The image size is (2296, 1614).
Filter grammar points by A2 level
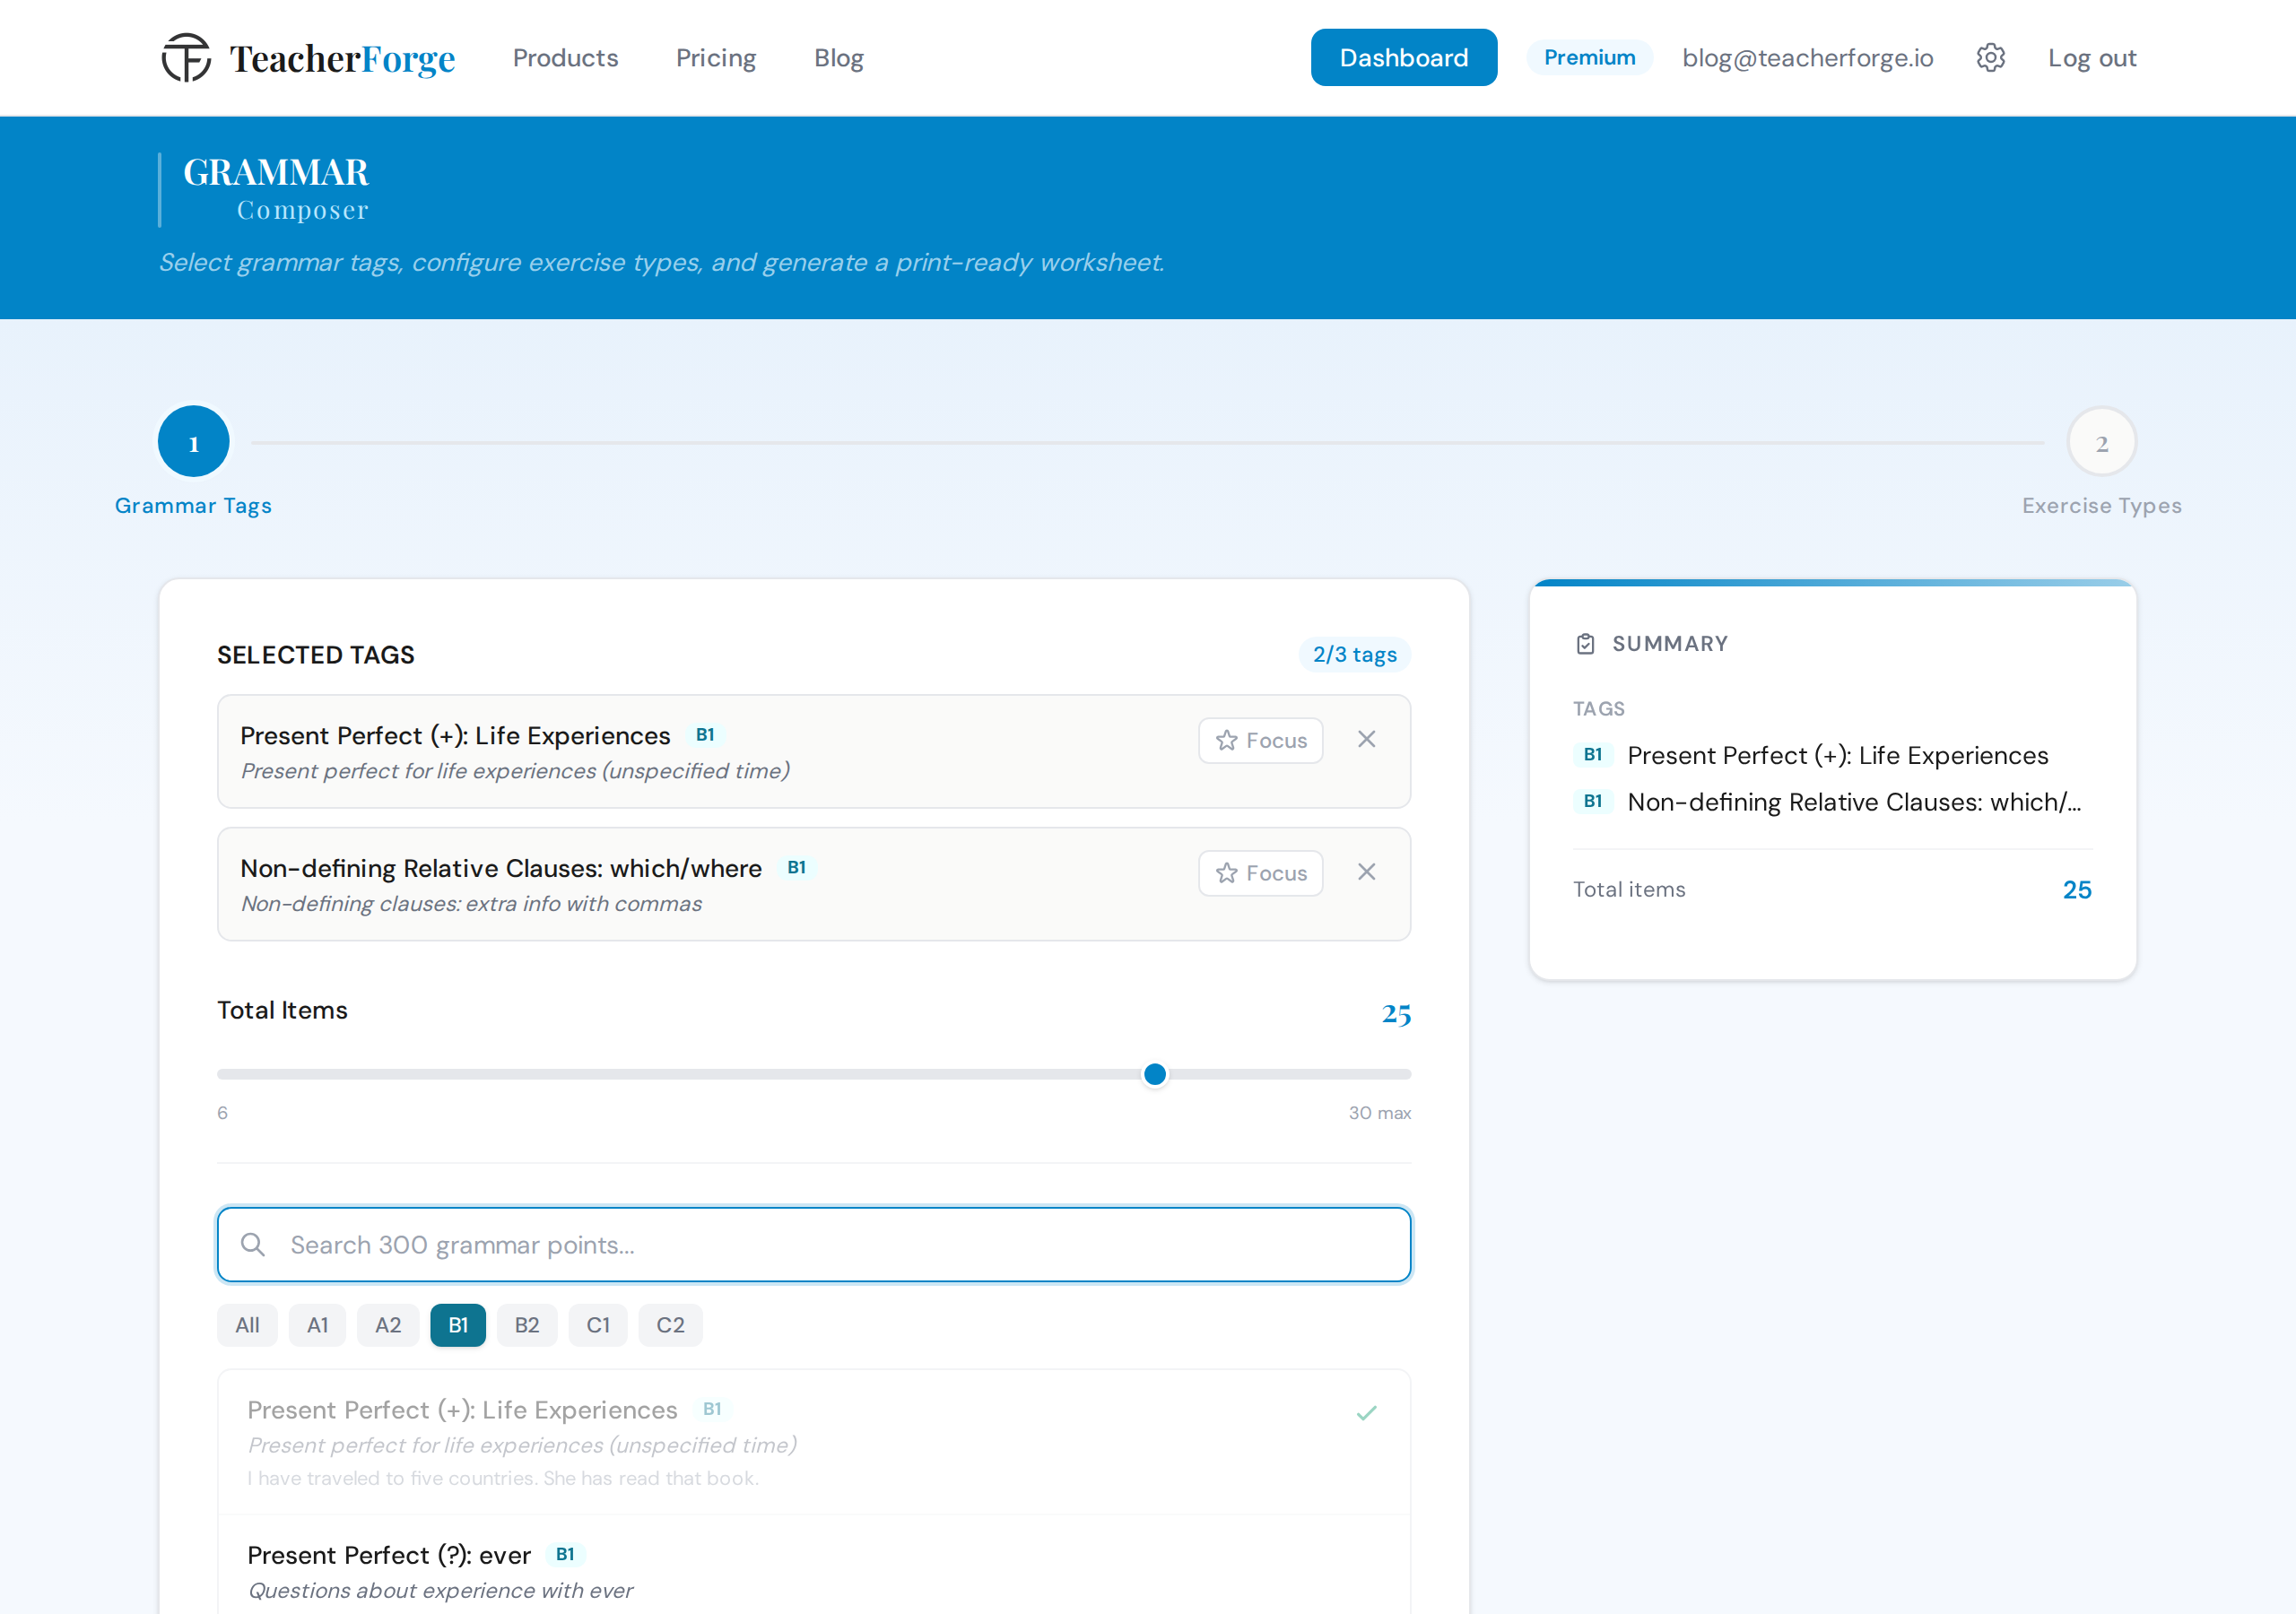click(x=388, y=1325)
